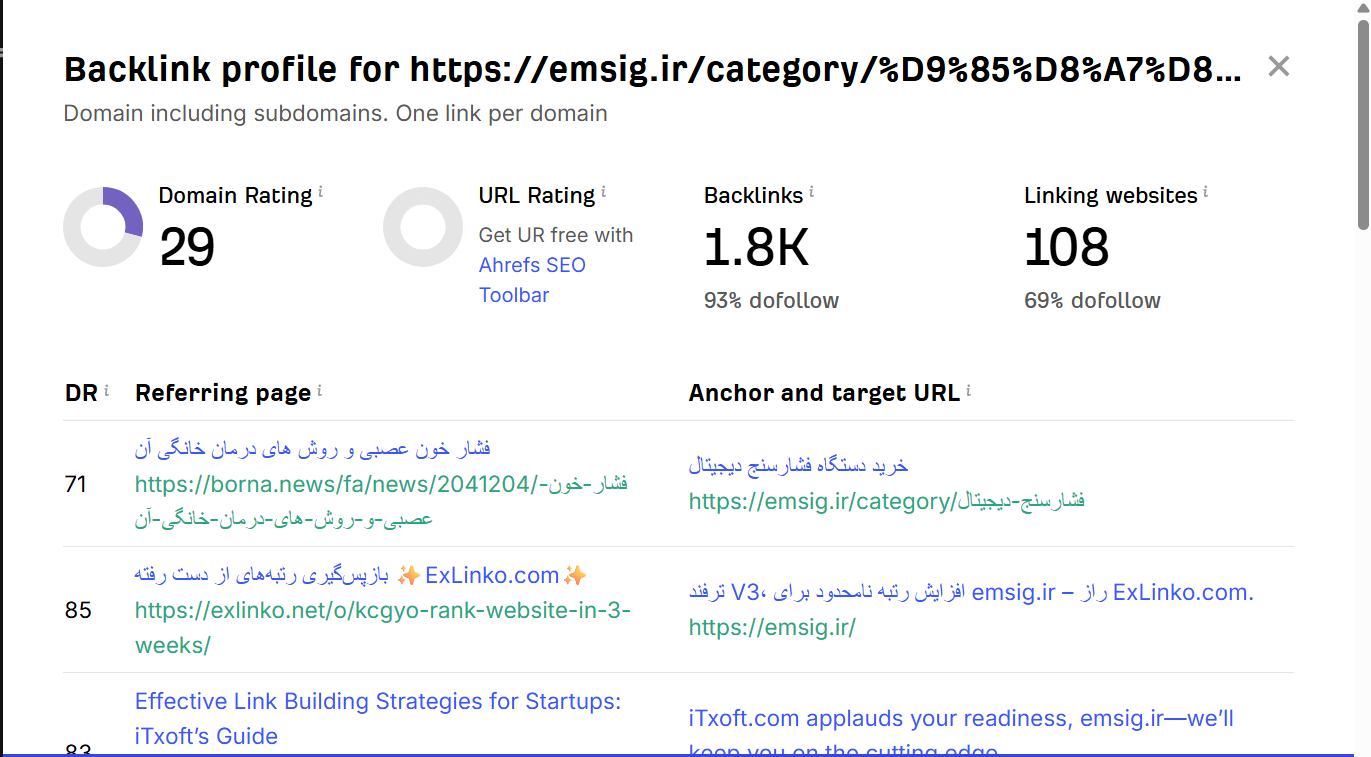Click the ExLinko.com Persian referring page title
This screenshot has width=1371, height=757.
361,575
